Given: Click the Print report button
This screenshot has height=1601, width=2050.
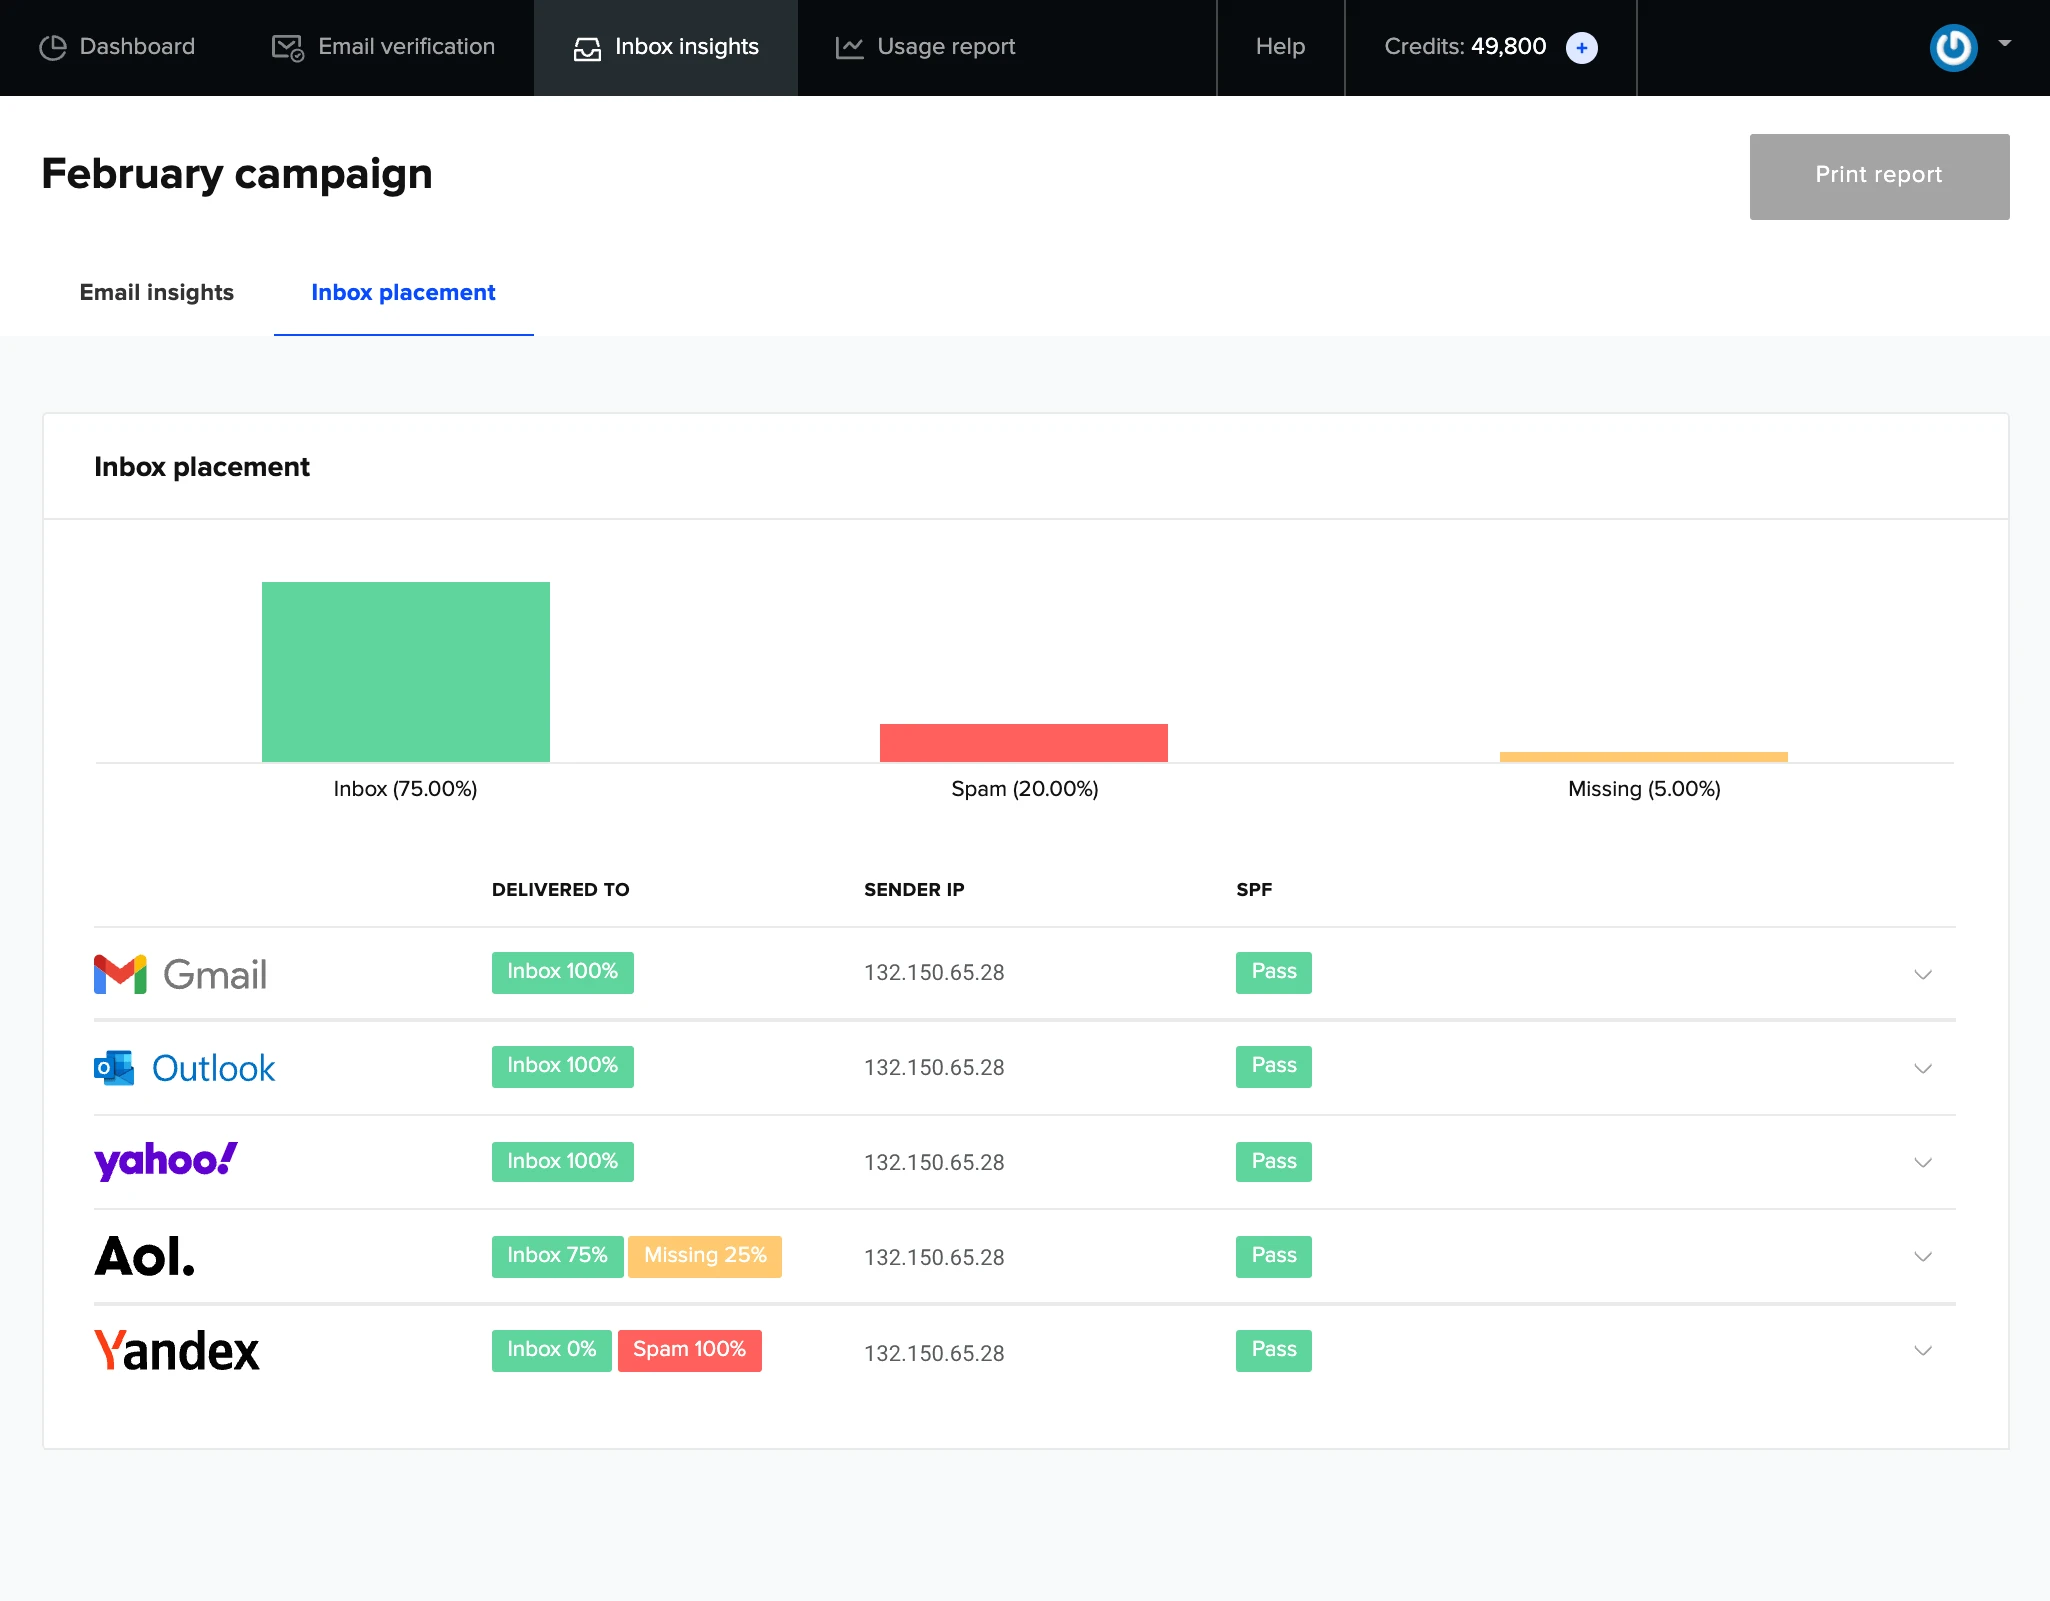Looking at the screenshot, I should click(1879, 176).
